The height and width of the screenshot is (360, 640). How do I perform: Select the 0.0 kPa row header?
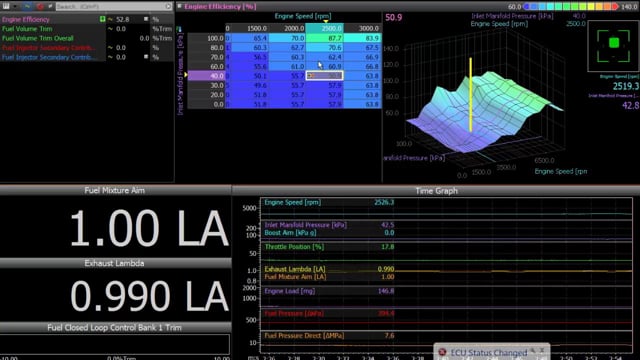(207, 104)
